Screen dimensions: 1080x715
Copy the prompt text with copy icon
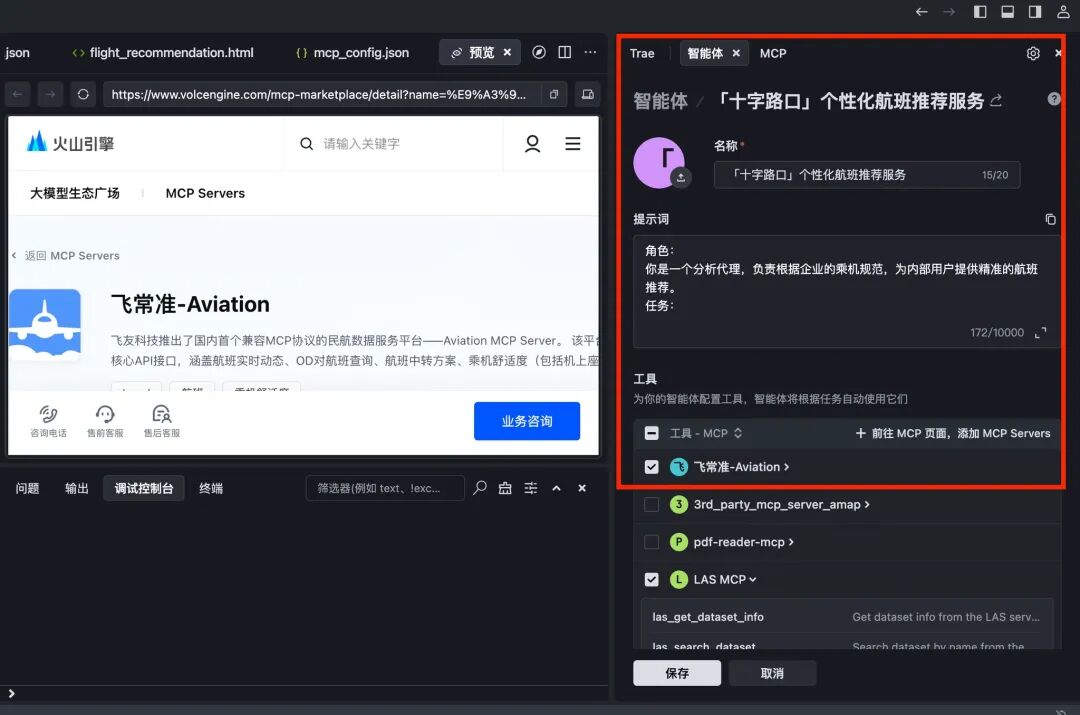point(1050,219)
